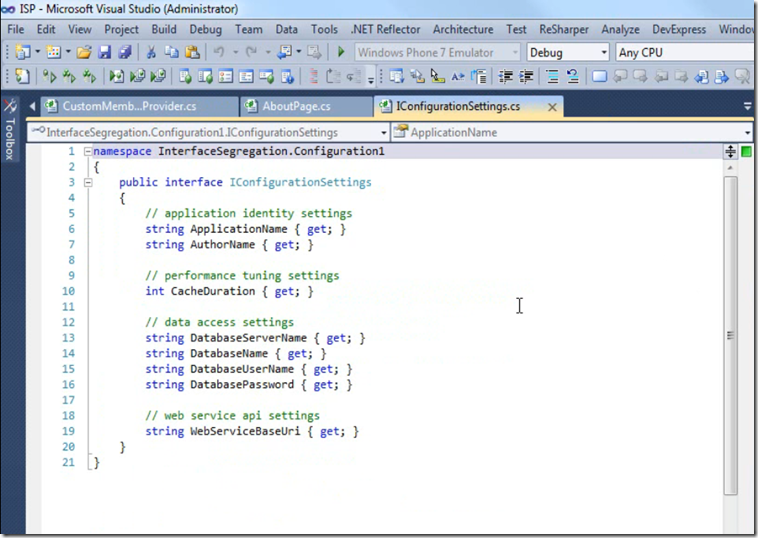Open the Add New Item dropdown arrow
The height and width of the screenshot is (538, 758).
tap(68, 52)
